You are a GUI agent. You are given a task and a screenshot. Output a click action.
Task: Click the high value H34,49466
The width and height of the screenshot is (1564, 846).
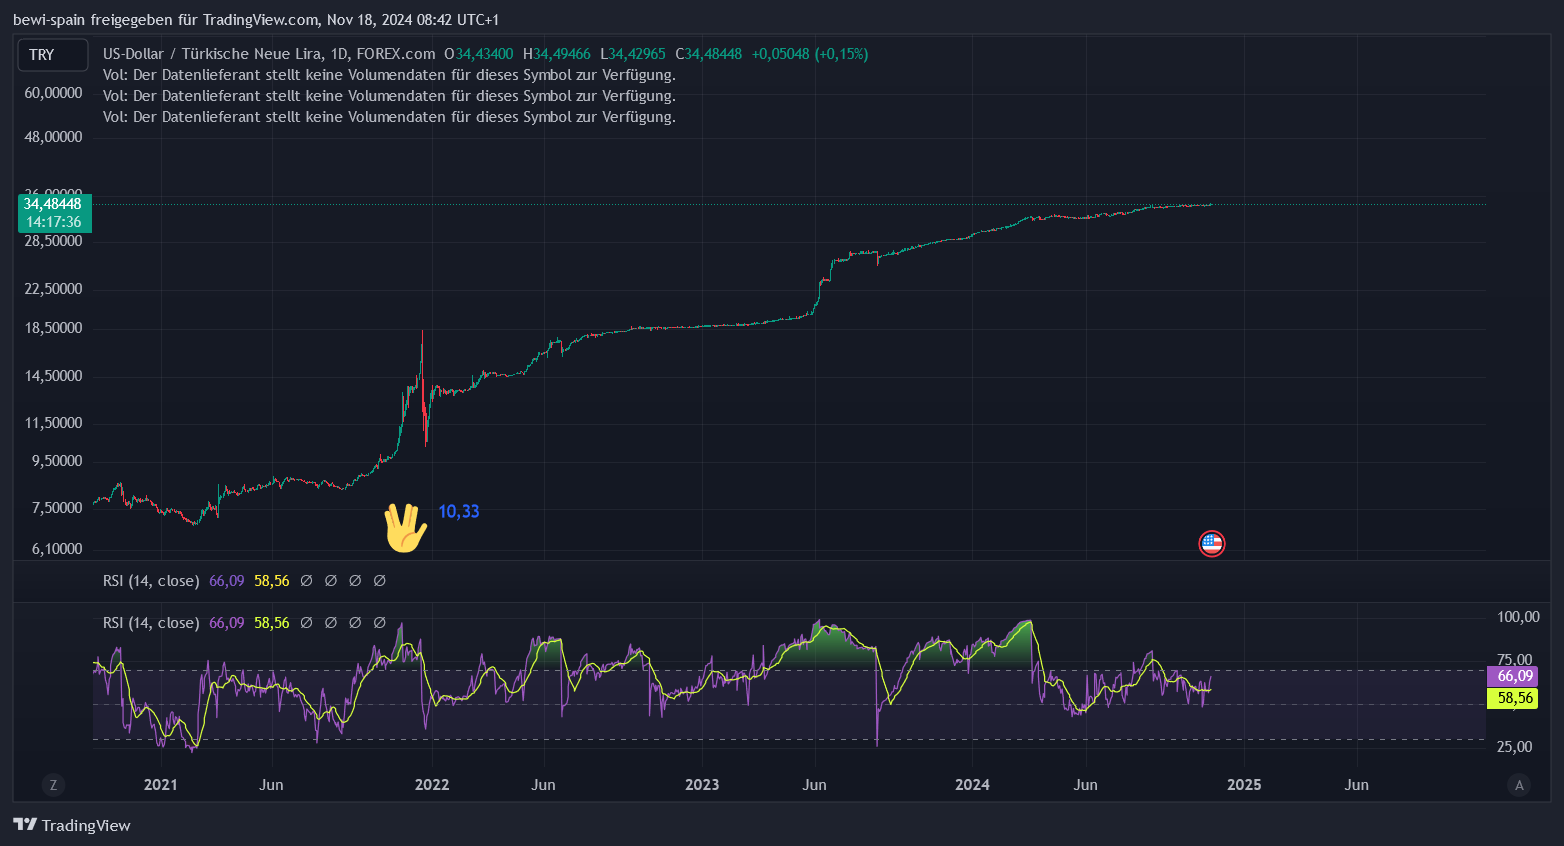point(557,54)
